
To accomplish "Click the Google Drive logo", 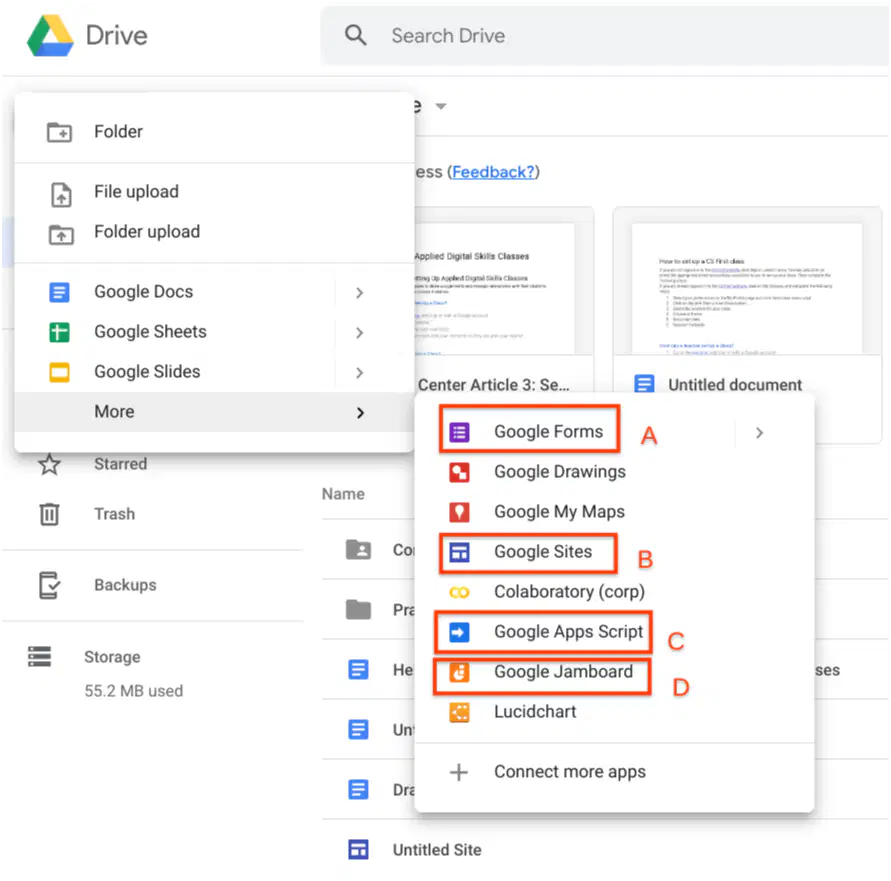I will [50, 35].
